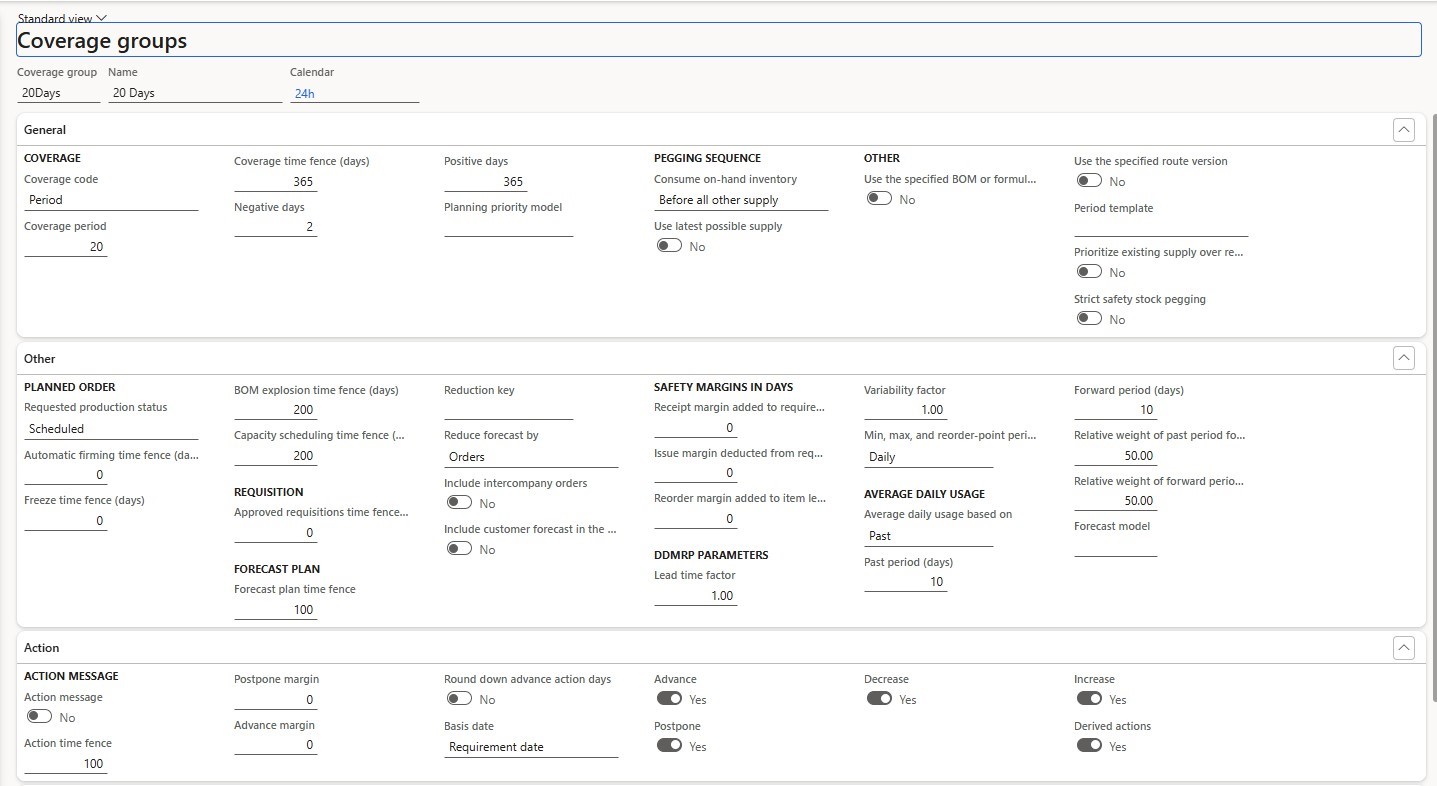Turn on Strict safety stock pegging
The width and height of the screenshot is (1437, 786).
[x=1089, y=319]
